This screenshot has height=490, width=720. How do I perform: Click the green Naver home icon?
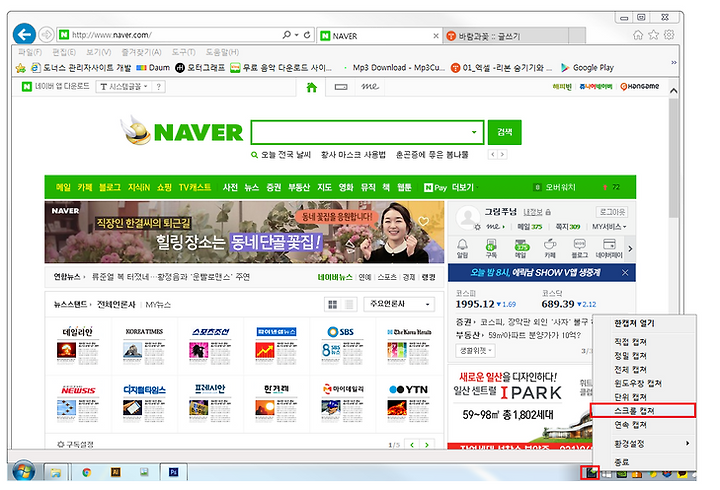(312, 87)
